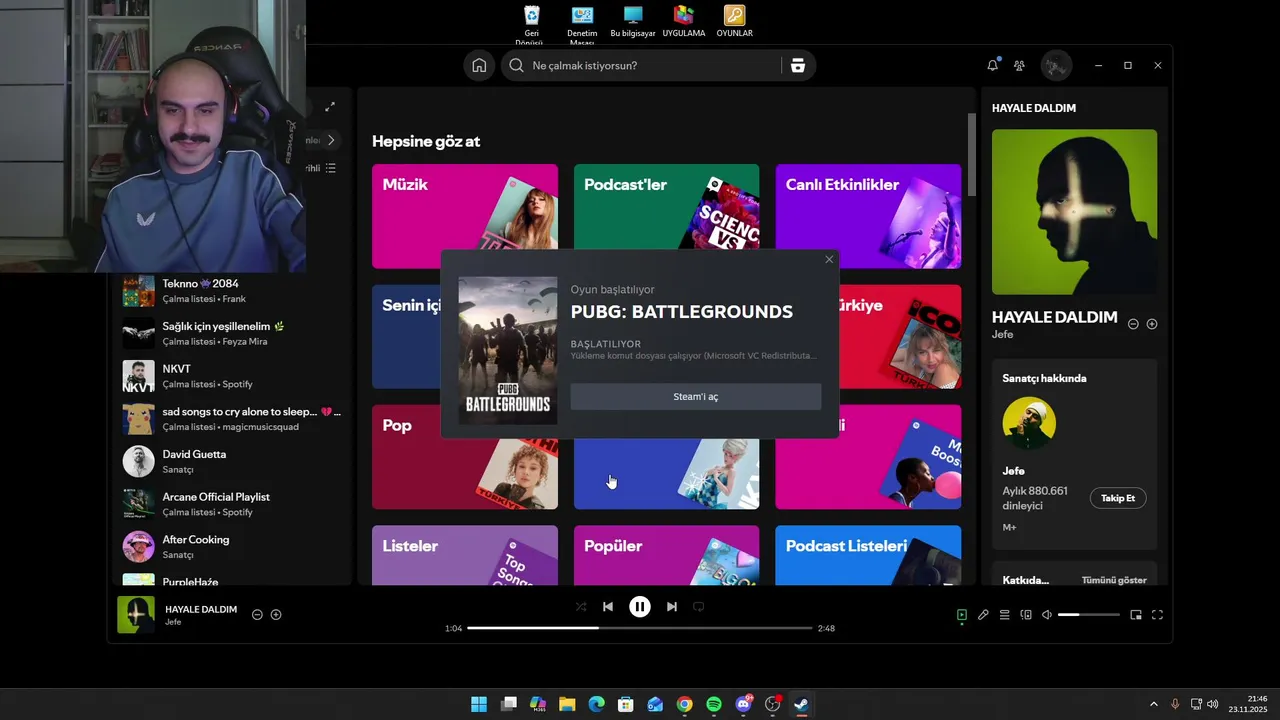Image resolution: width=1280 pixels, height=720 pixels.
Task: Pause the current song
Action: pyautogui.click(x=640, y=606)
